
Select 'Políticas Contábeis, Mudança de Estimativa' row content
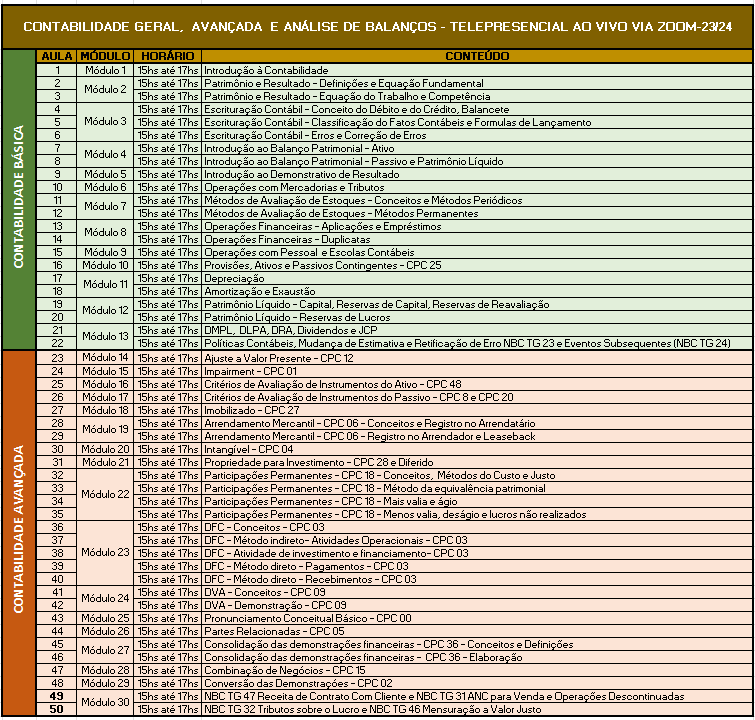477,343
